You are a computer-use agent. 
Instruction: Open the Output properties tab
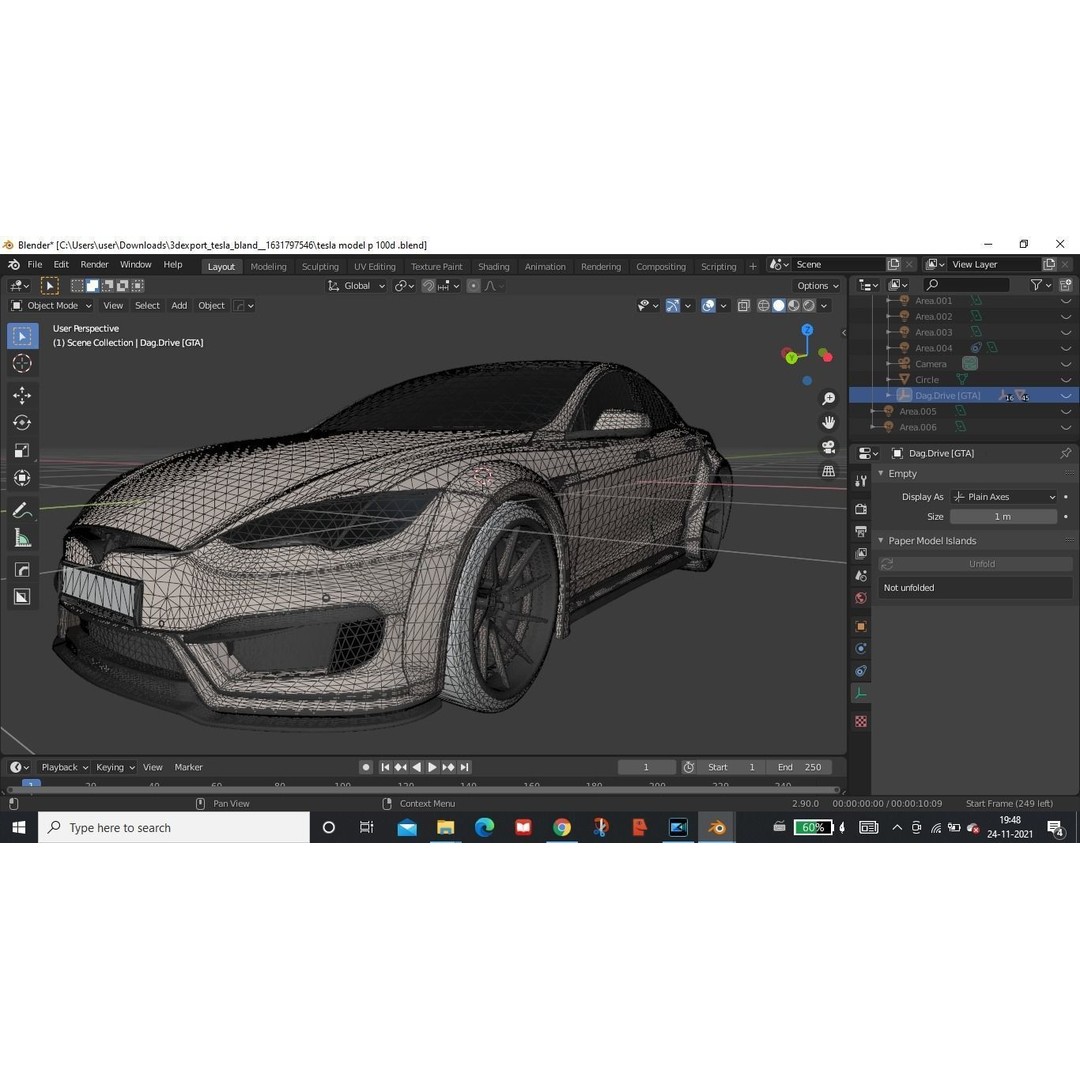point(861,532)
